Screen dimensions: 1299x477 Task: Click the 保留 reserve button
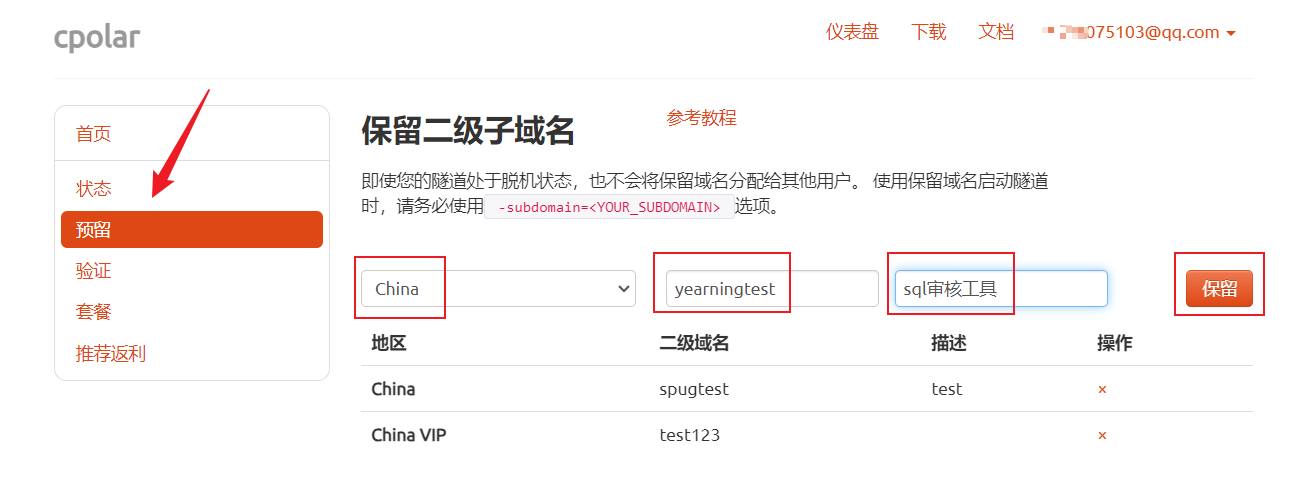[x=1219, y=289]
